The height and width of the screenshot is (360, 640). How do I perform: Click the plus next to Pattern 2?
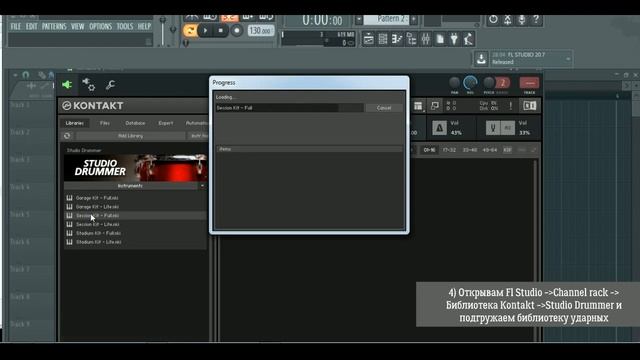point(413,19)
